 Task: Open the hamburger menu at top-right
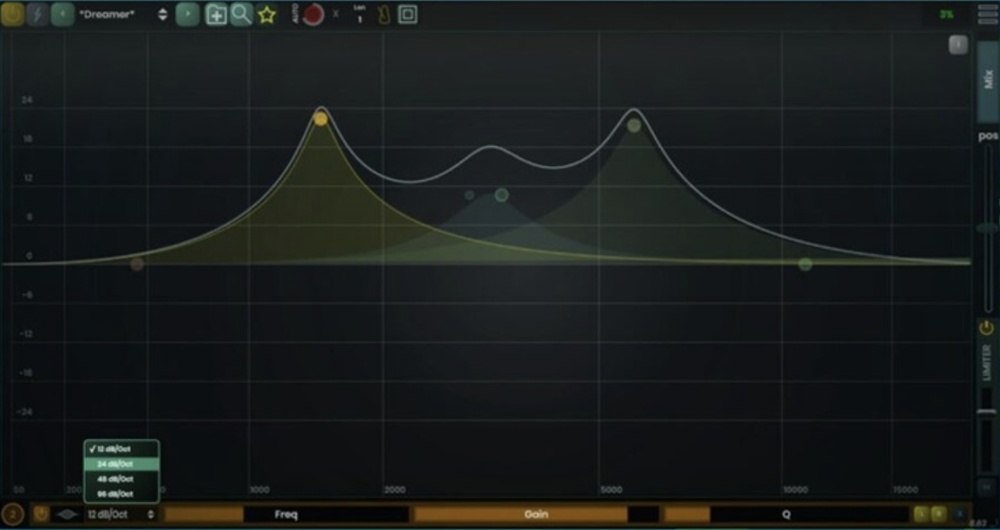(988, 14)
